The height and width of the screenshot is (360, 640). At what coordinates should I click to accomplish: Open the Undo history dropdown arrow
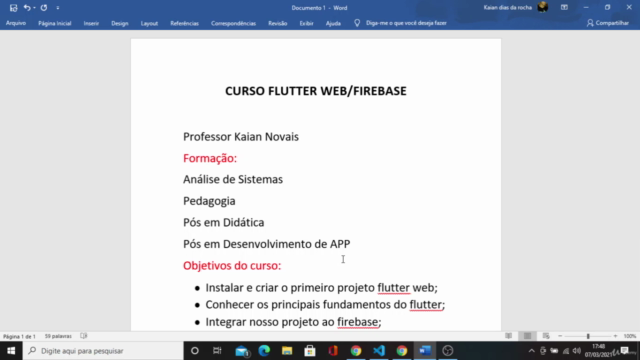(x=34, y=8)
